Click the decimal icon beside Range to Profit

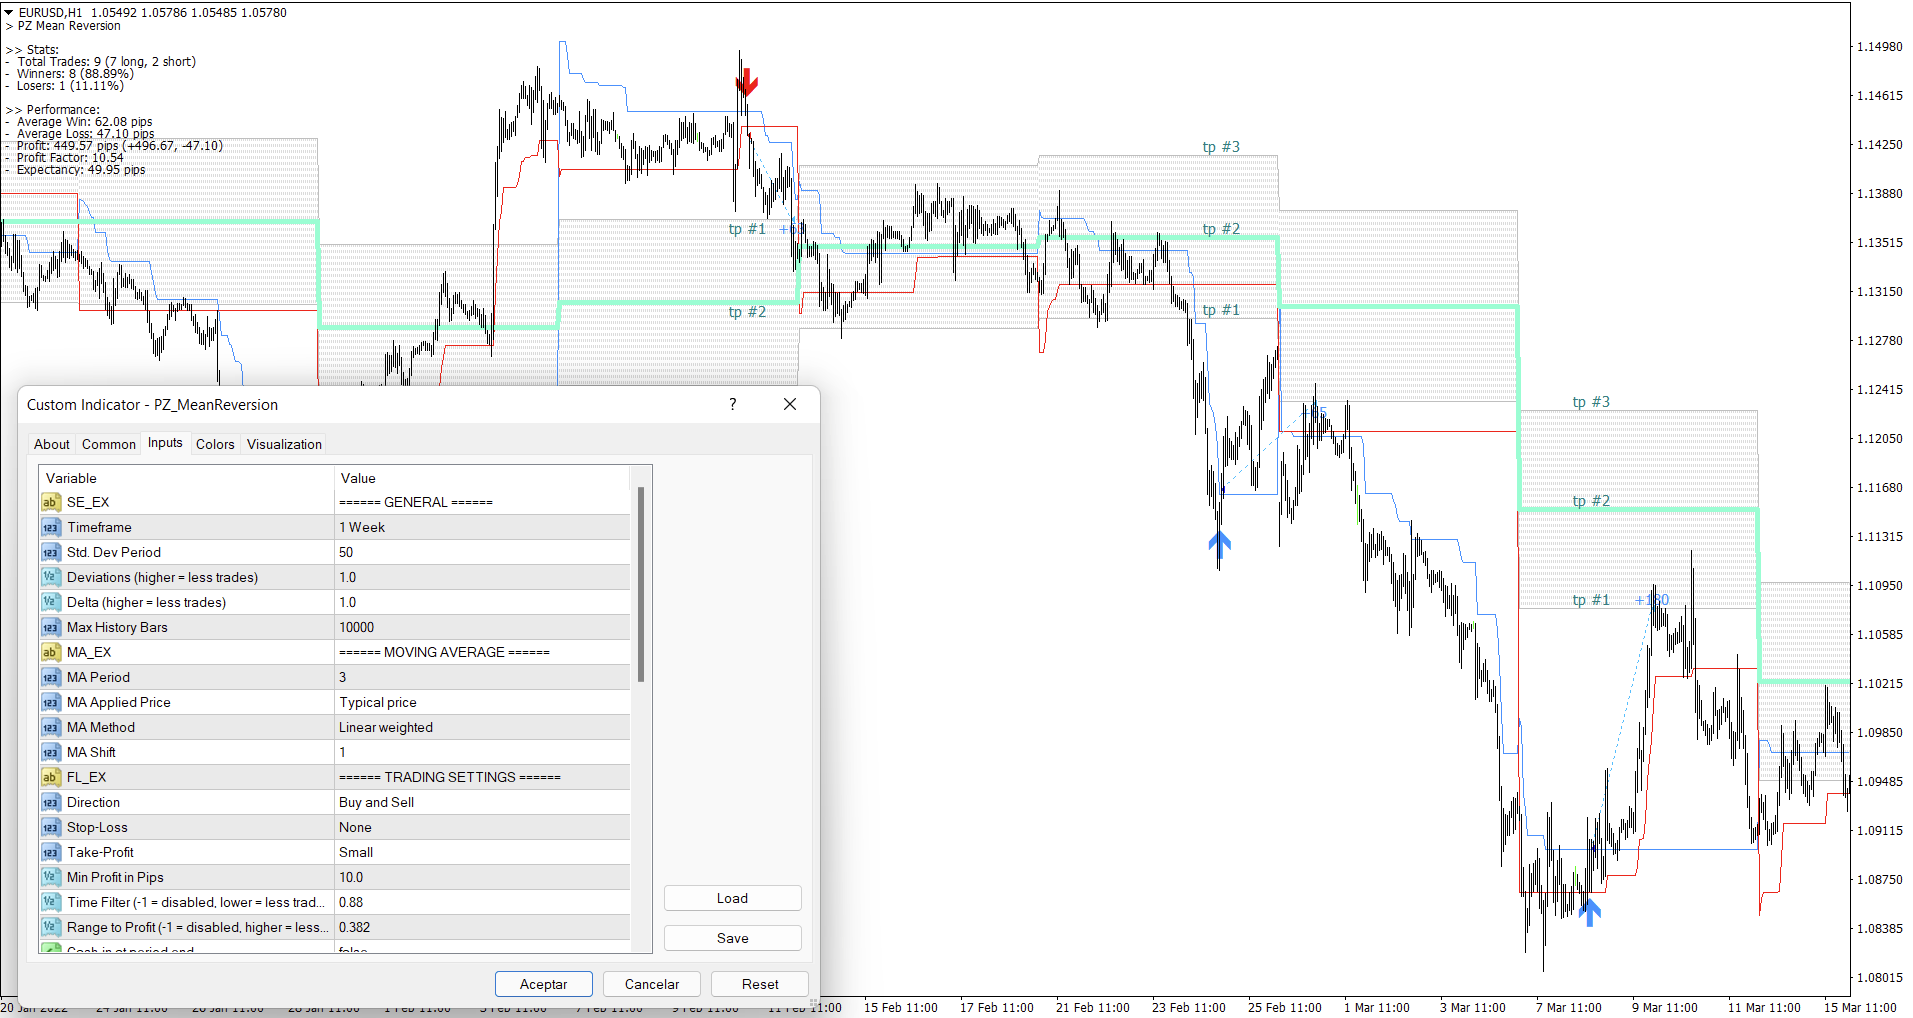pyautogui.click(x=50, y=927)
